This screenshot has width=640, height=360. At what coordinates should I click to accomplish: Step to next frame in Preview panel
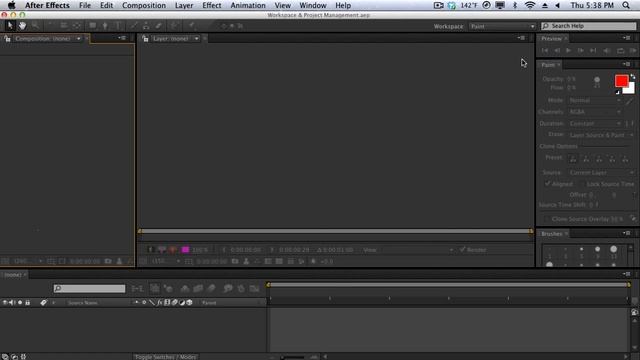(x=580, y=51)
